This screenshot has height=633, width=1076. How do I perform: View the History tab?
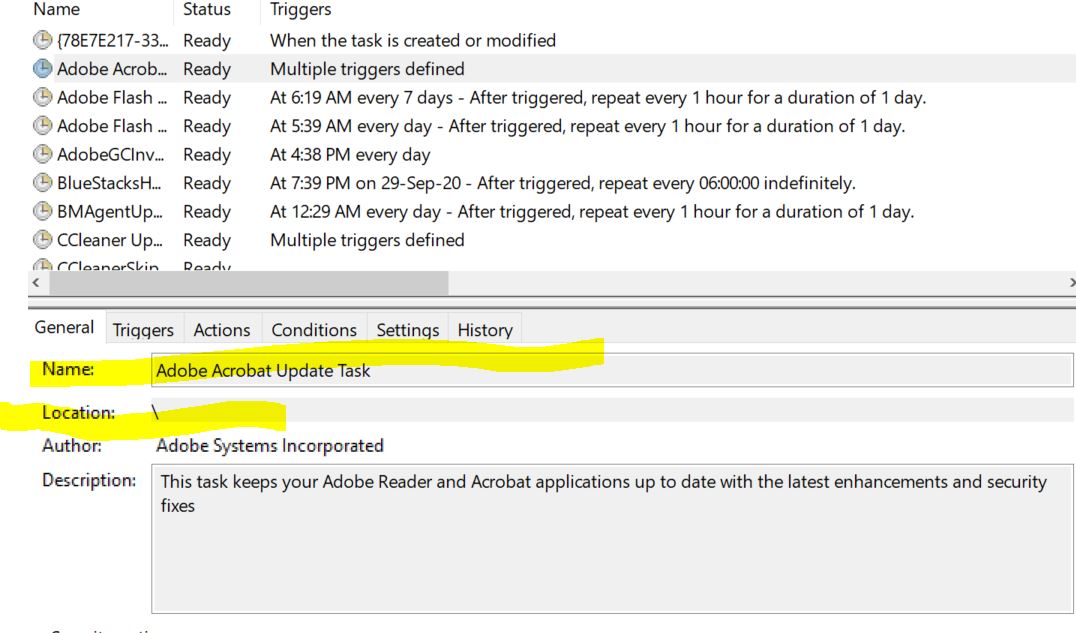(x=485, y=330)
